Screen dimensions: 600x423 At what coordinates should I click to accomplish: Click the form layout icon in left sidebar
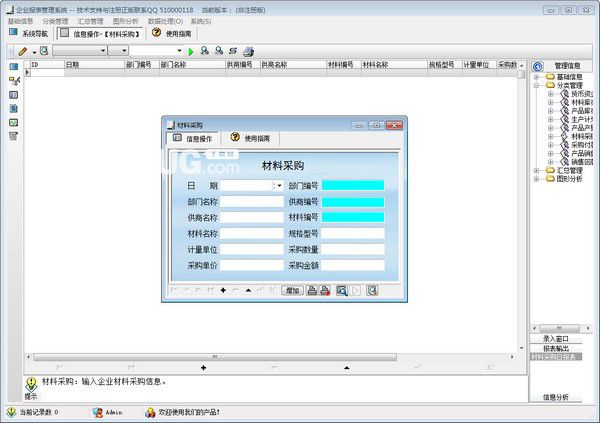(x=13, y=95)
